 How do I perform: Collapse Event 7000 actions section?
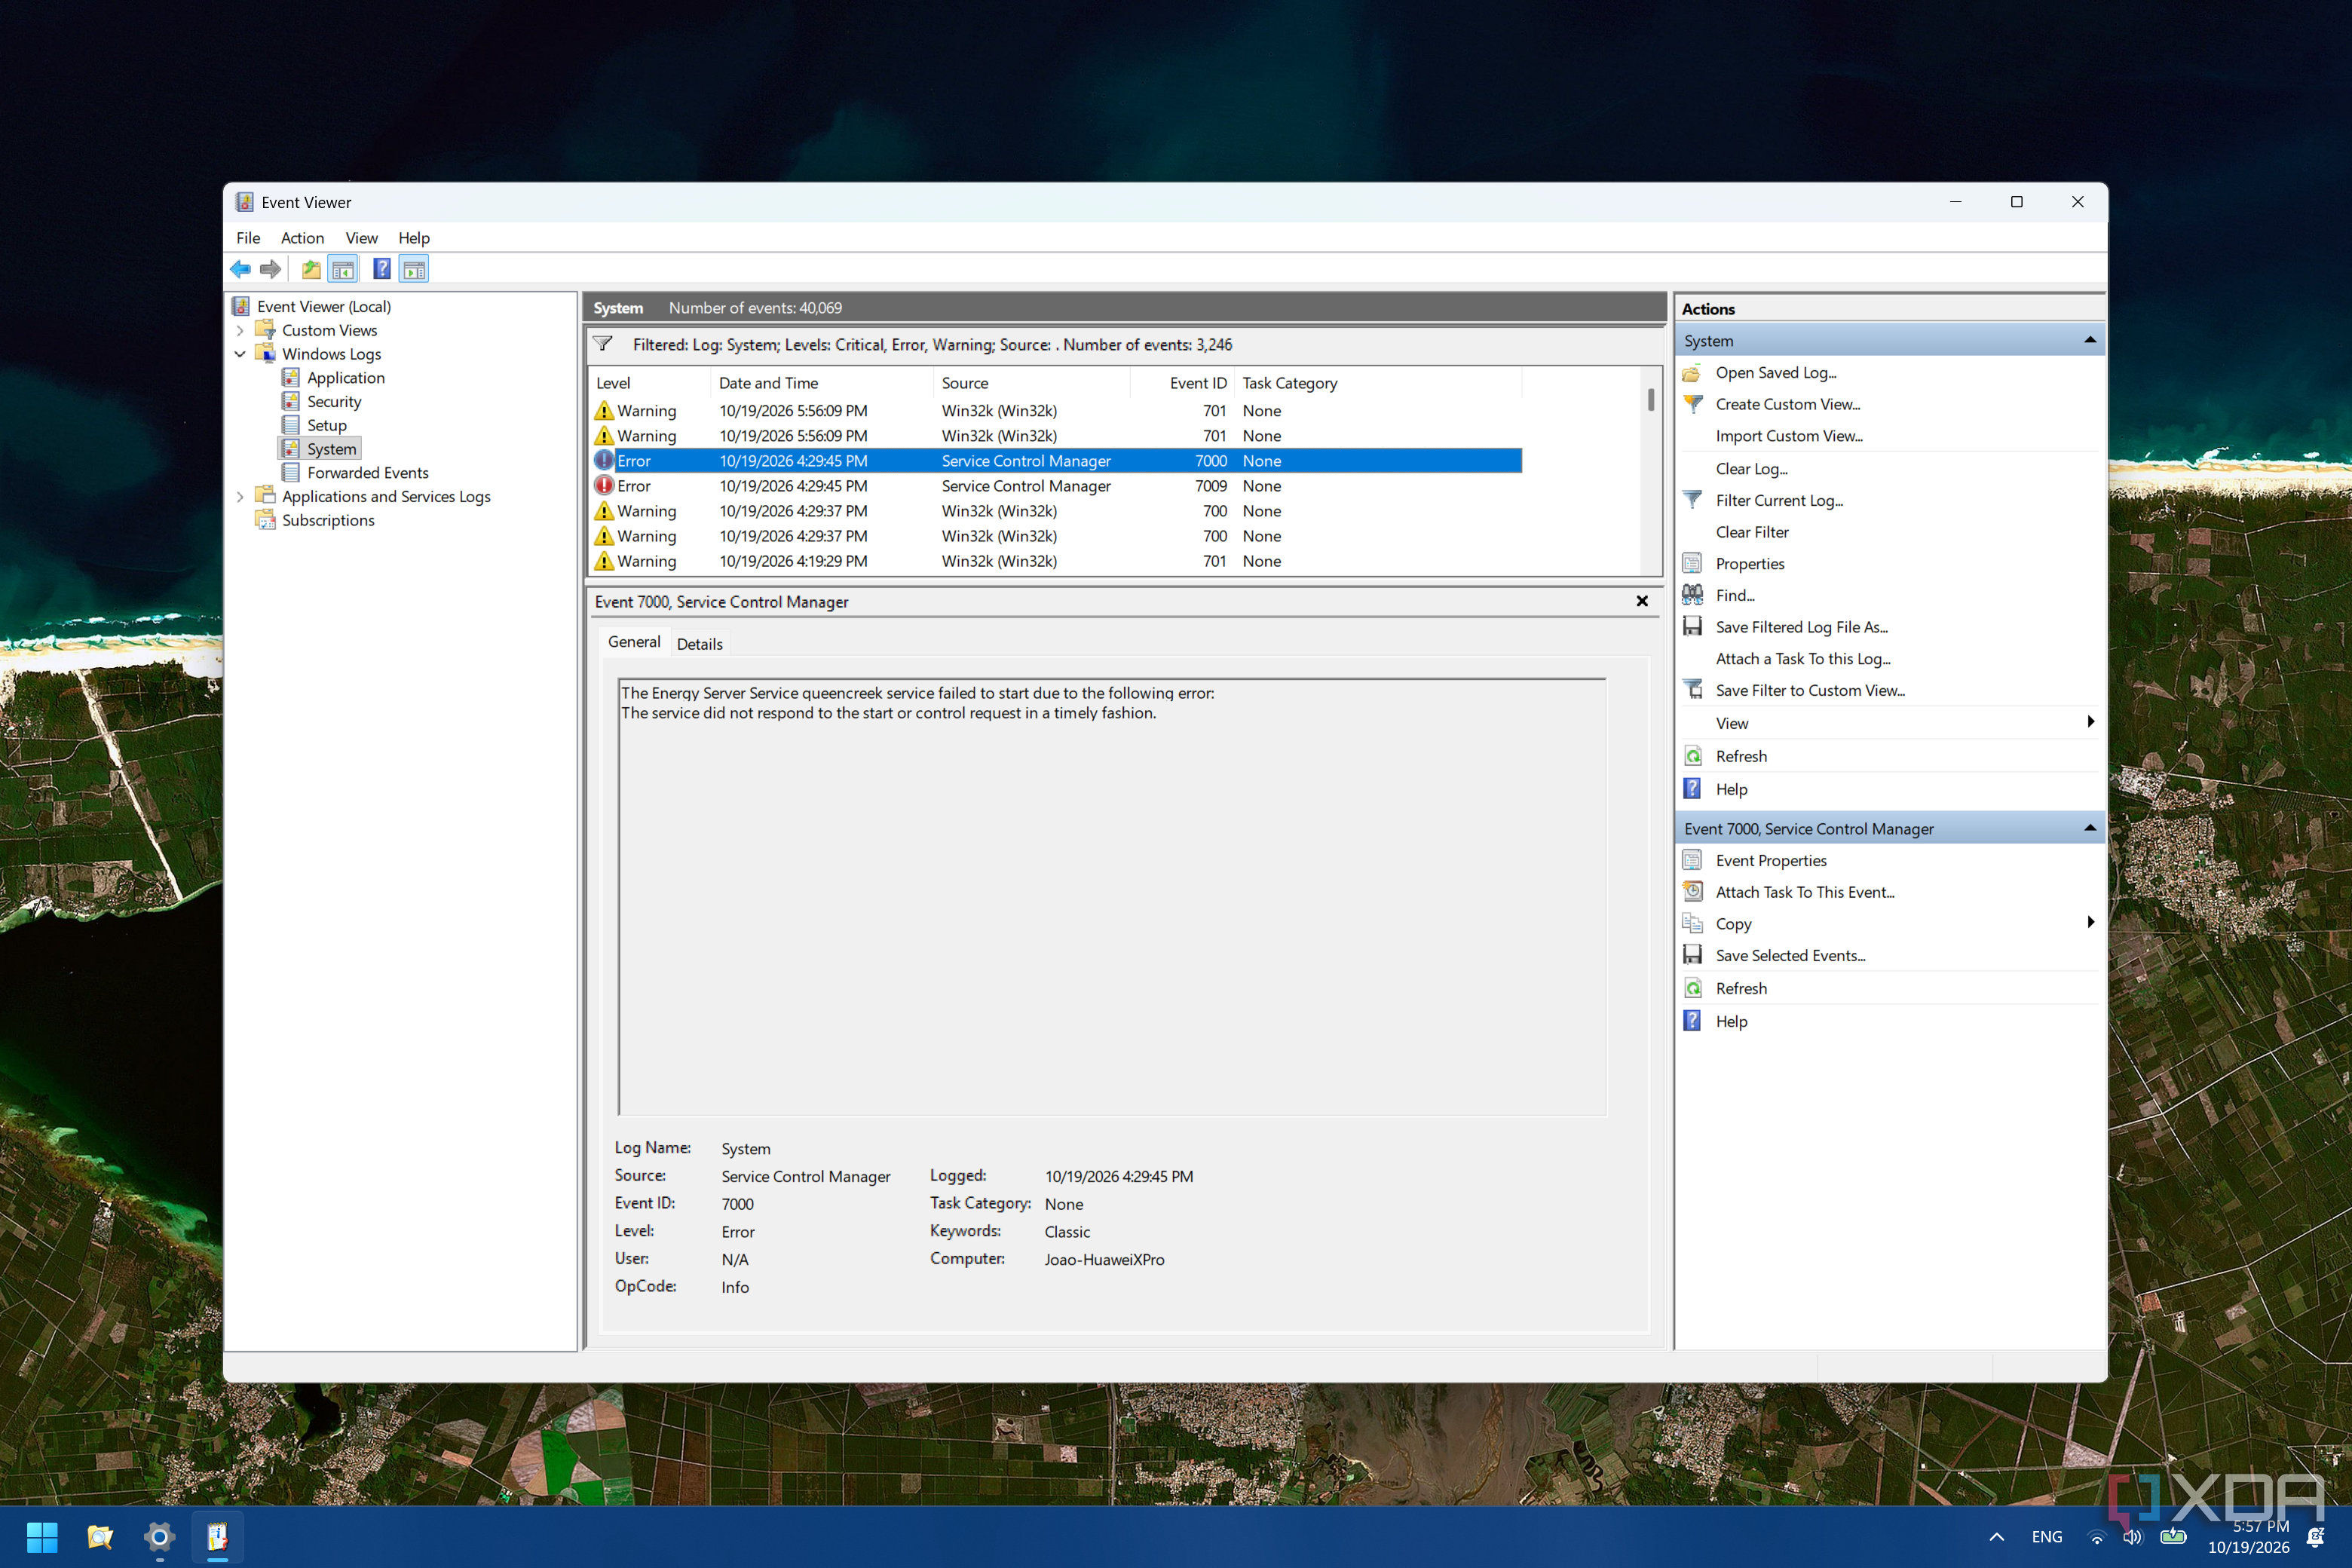coord(2089,828)
